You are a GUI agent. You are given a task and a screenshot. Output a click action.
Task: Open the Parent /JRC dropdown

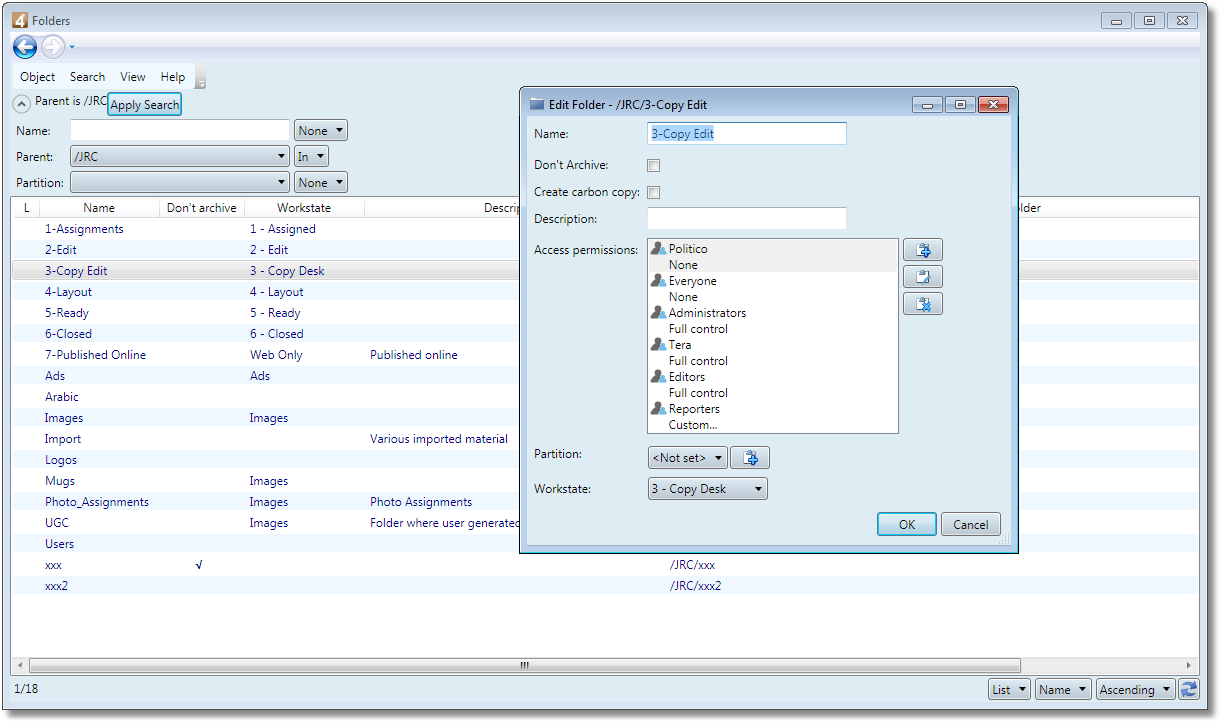pos(180,157)
